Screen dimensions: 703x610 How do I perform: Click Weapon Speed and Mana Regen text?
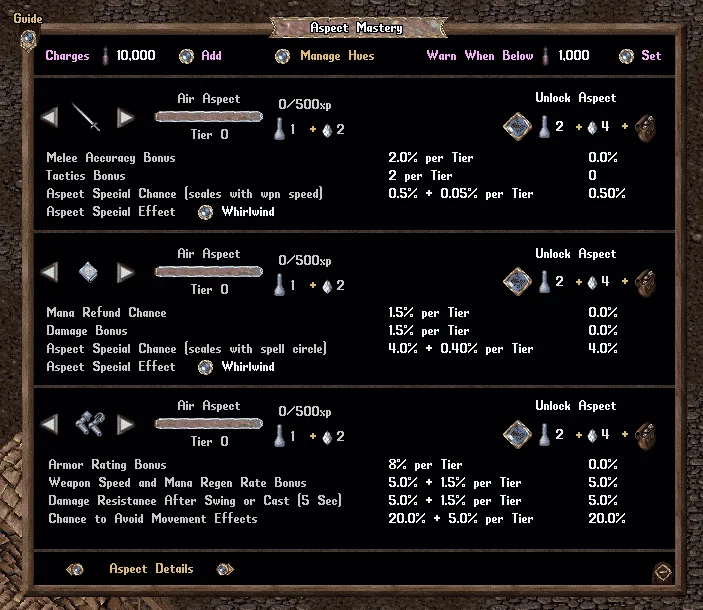(x=177, y=483)
